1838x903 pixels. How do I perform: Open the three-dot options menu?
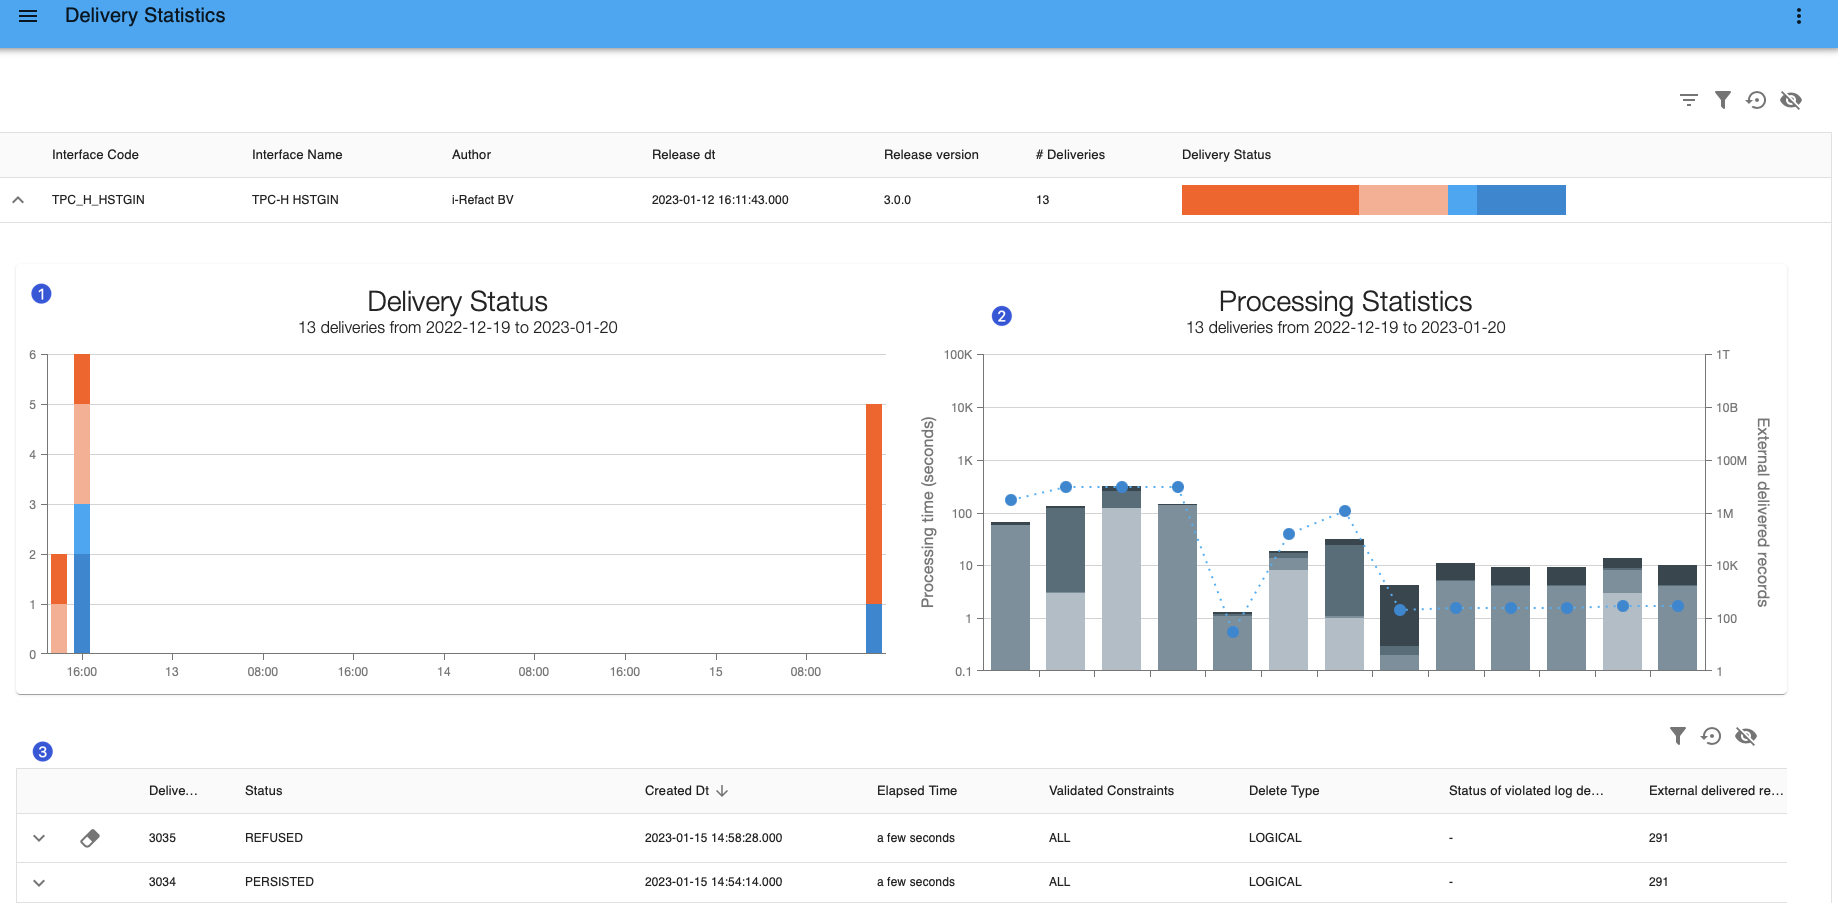(x=1799, y=16)
